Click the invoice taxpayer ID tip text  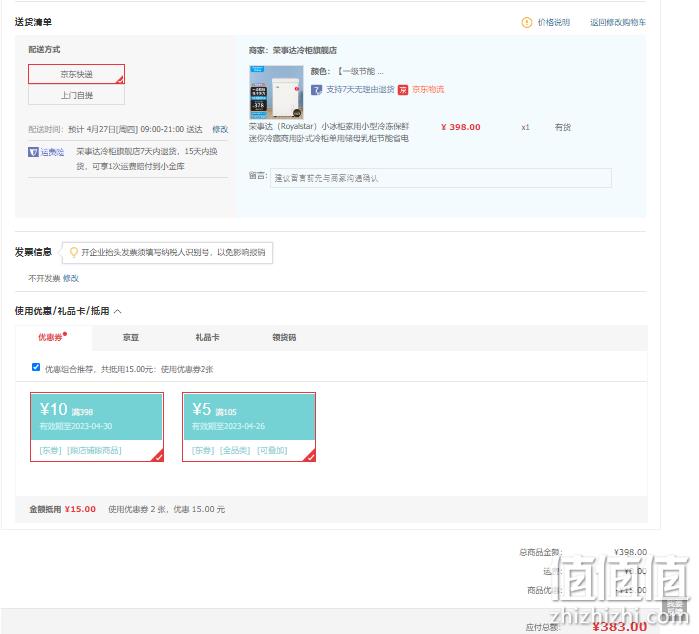tap(173, 252)
